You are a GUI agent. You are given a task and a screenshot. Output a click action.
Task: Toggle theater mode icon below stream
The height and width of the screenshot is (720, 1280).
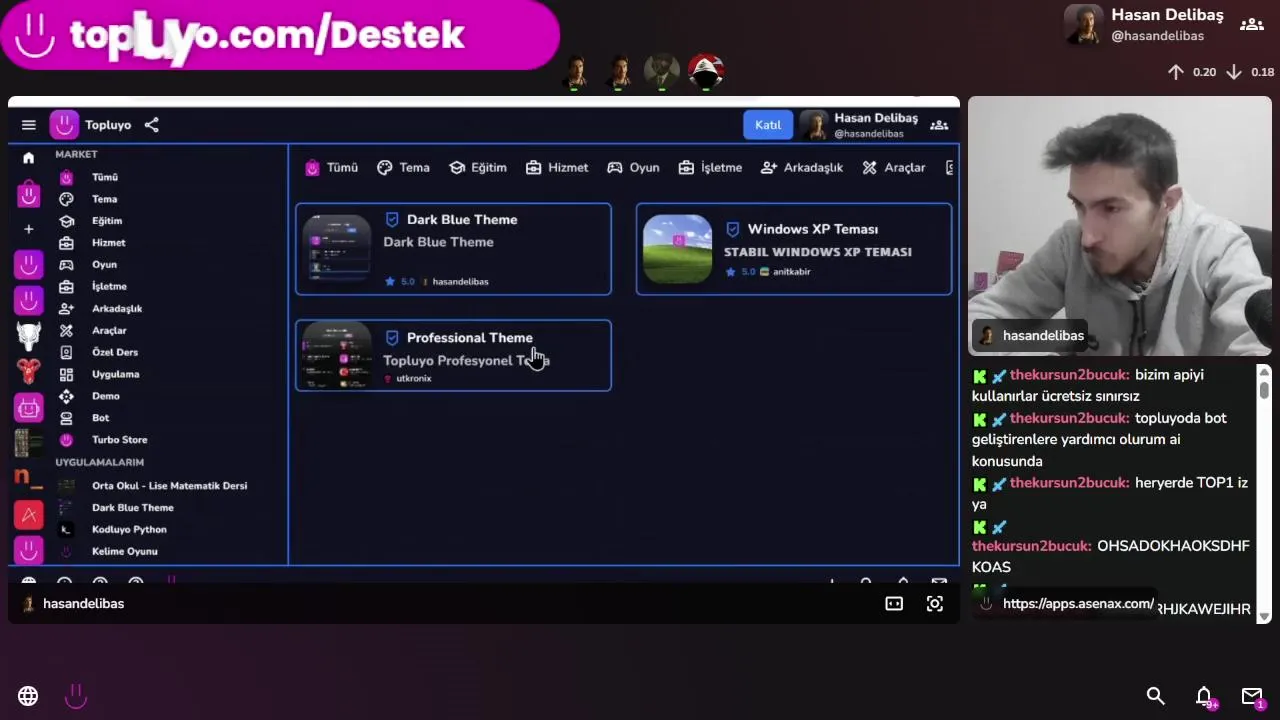tap(894, 604)
